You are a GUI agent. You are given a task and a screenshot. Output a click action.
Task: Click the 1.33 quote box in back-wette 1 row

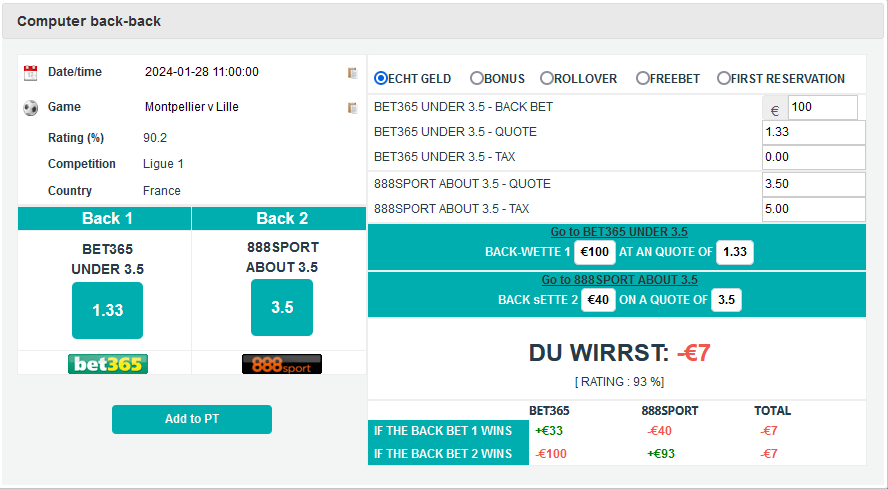735,252
